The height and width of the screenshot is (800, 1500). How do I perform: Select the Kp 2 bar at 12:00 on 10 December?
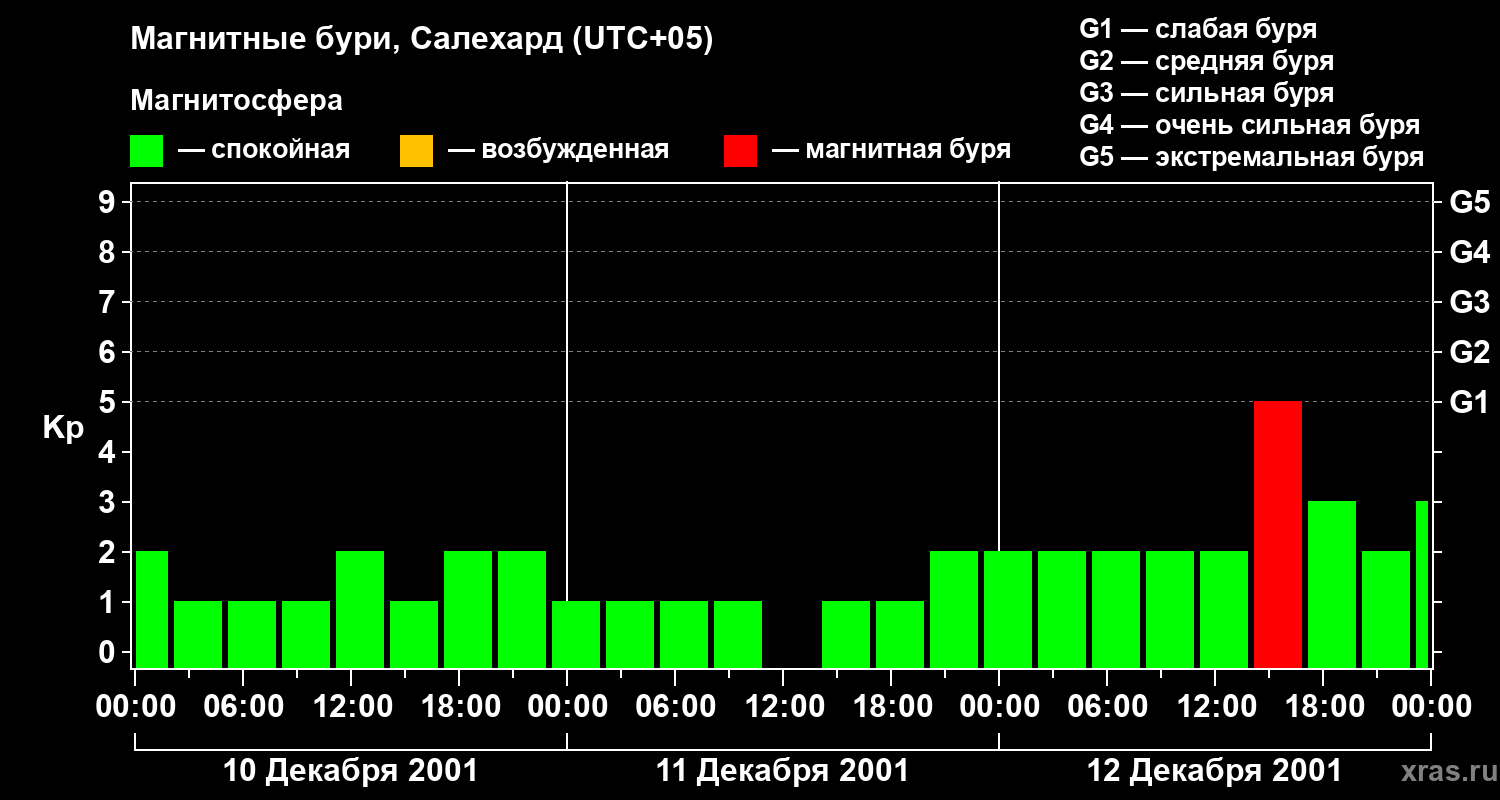tap(360, 610)
